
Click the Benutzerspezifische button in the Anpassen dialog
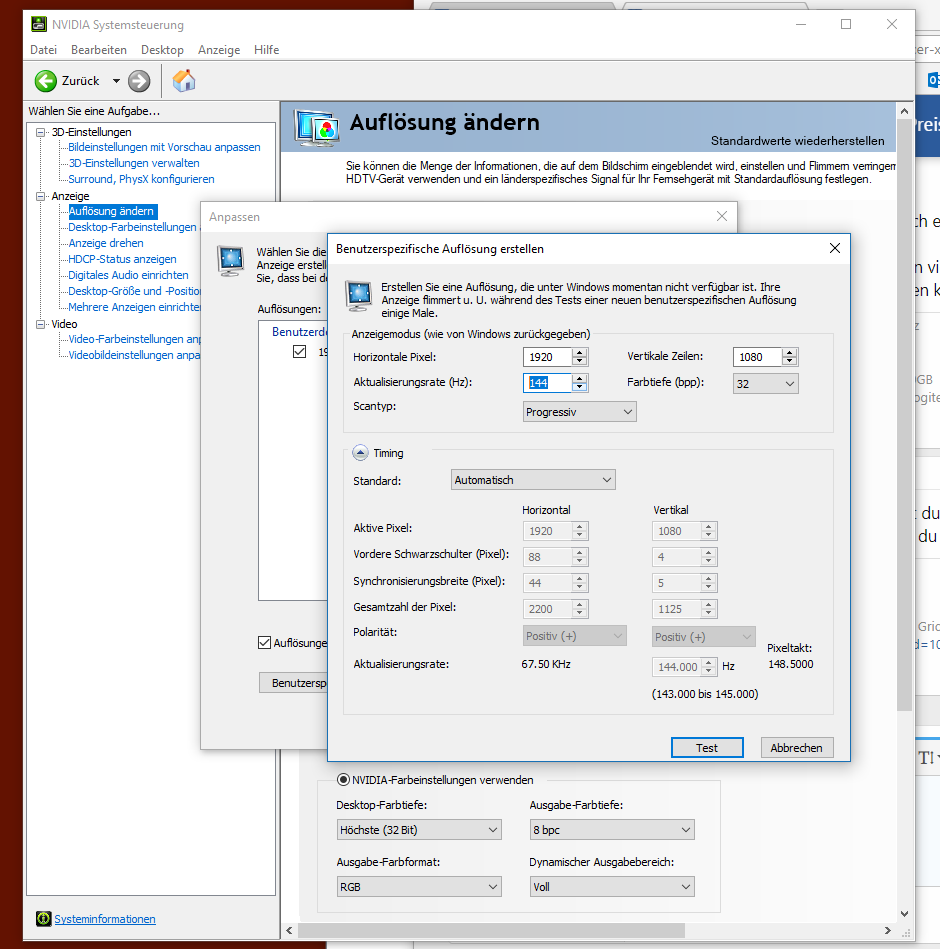pyautogui.click(x=294, y=683)
